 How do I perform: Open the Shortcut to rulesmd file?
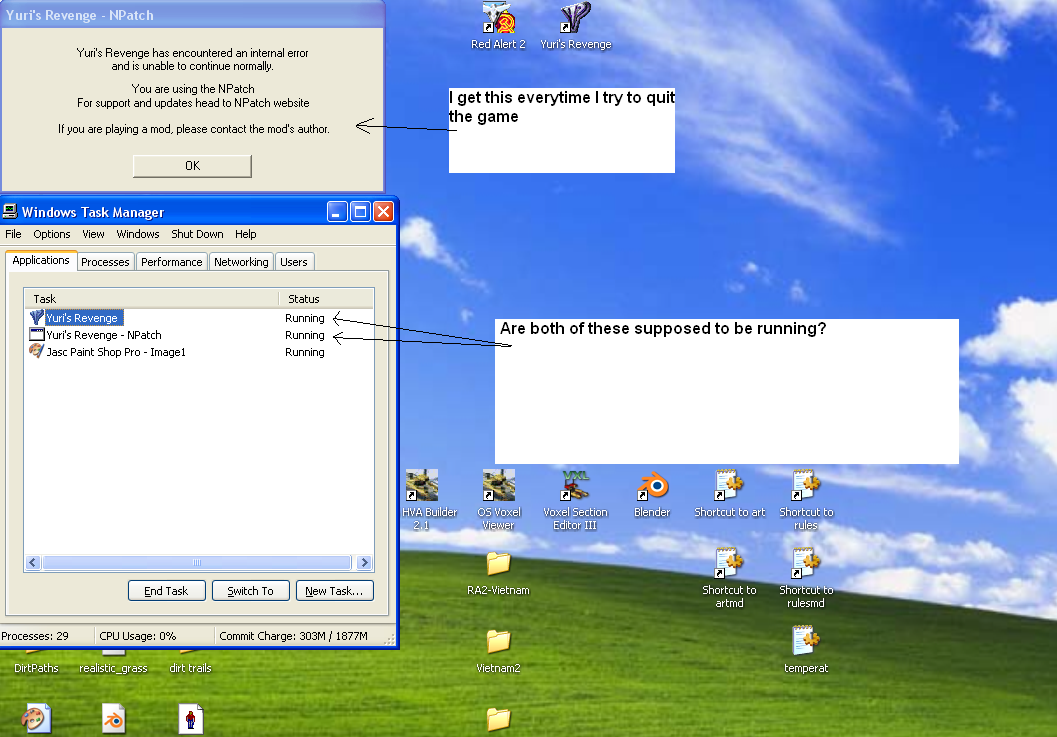click(x=806, y=578)
